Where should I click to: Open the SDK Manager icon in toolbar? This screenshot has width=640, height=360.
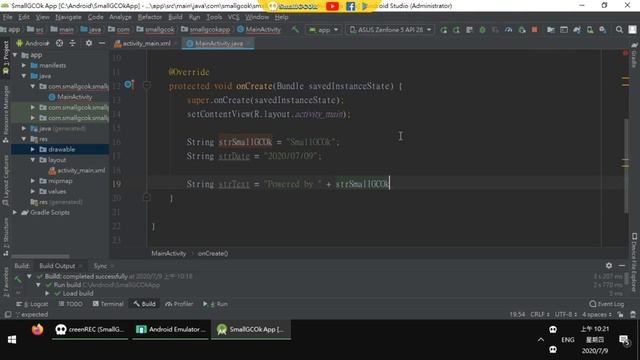coord(603,30)
